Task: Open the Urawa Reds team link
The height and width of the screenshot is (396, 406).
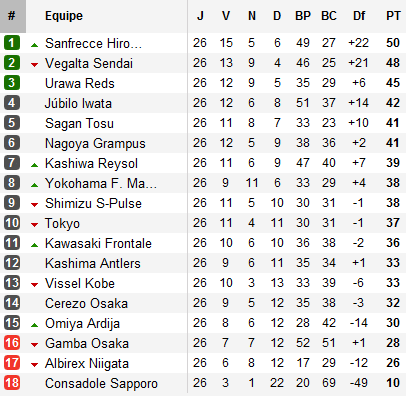Action: coord(80,83)
